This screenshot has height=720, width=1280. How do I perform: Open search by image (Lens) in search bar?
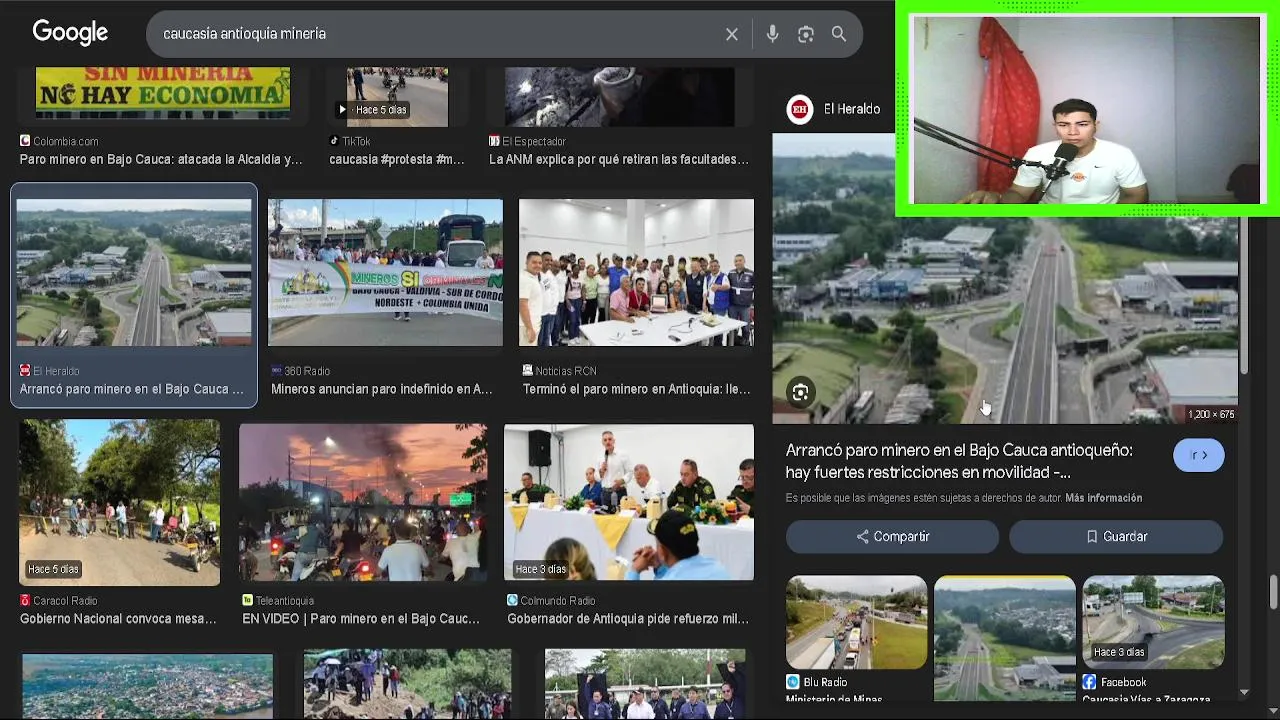pos(806,34)
